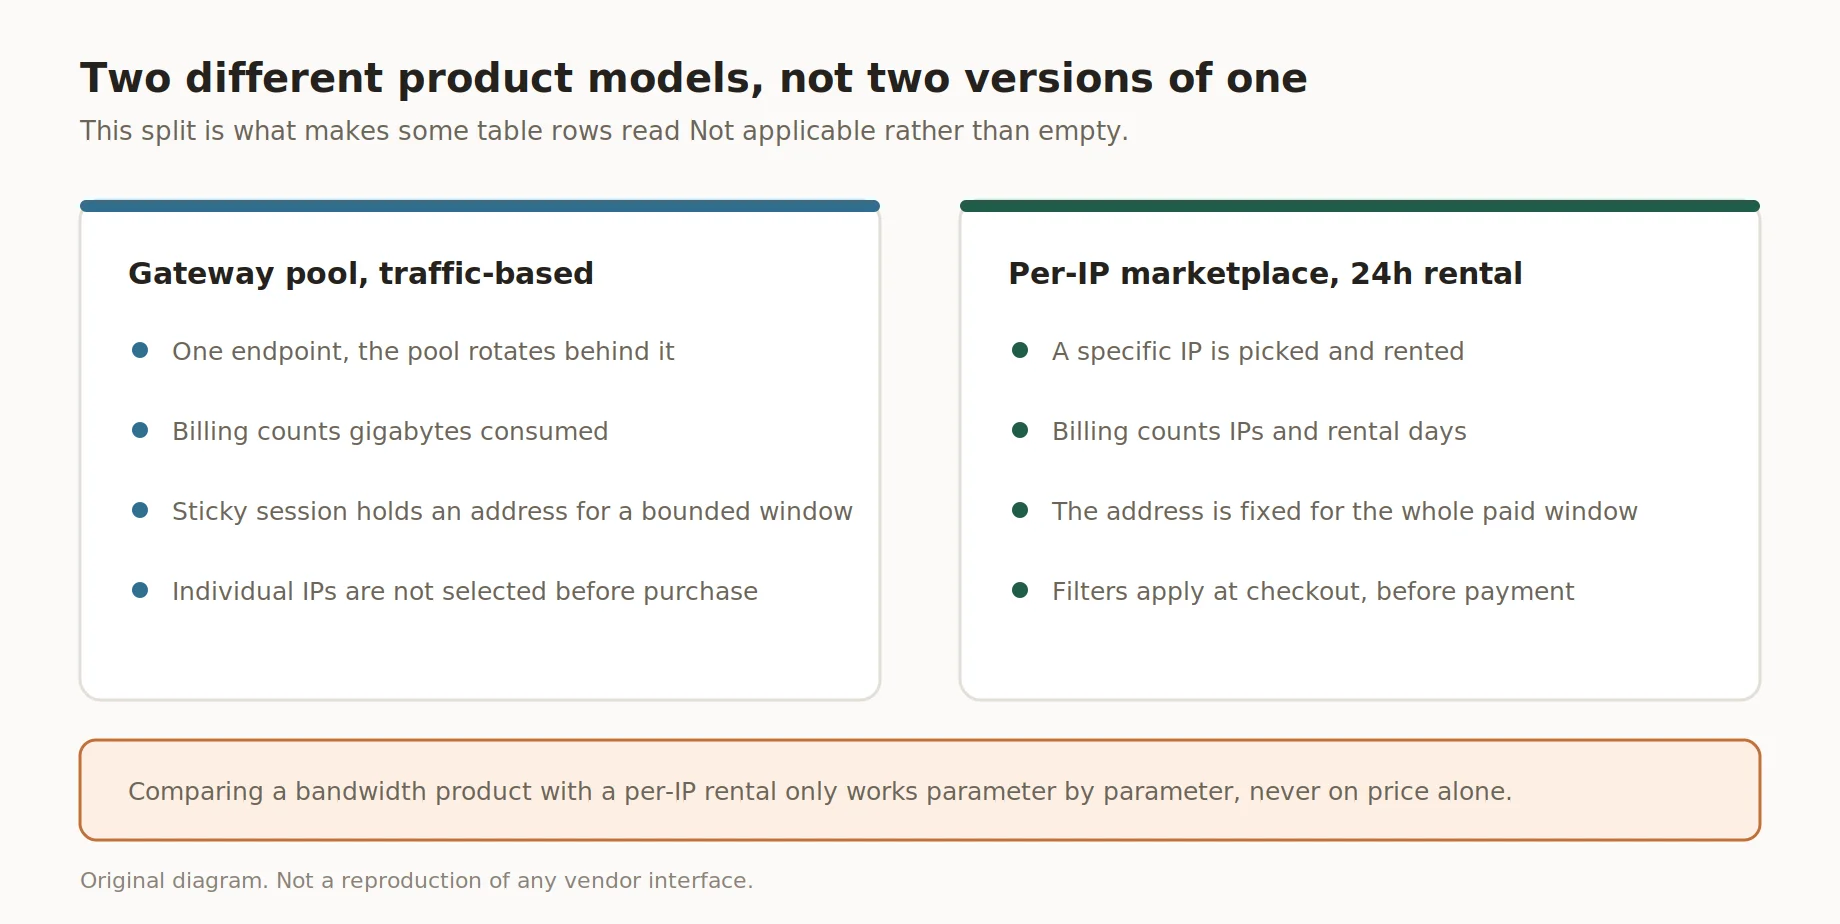Click the blue bullet beside 'One endpoint, the pool rotates'
This screenshot has height=924, width=1840.
[140, 350]
